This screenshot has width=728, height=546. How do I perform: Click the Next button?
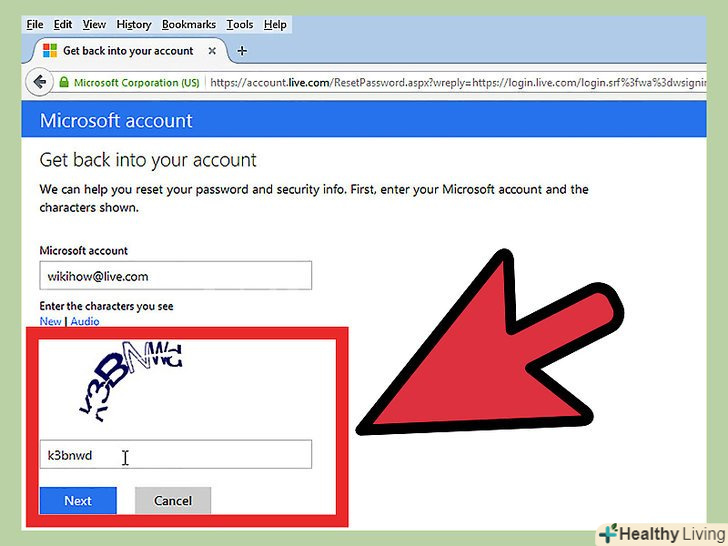click(78, 500)
